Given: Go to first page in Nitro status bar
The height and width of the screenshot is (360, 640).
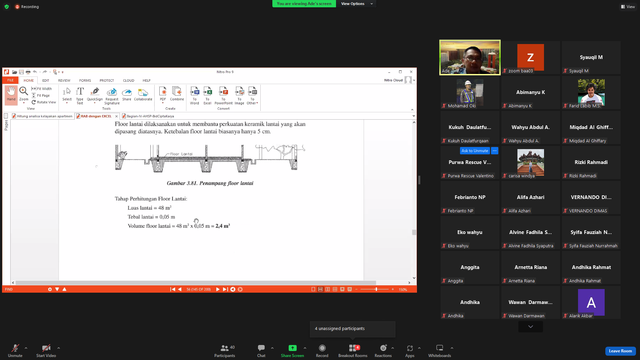Looking at the screenshot, I should [173, 289].
